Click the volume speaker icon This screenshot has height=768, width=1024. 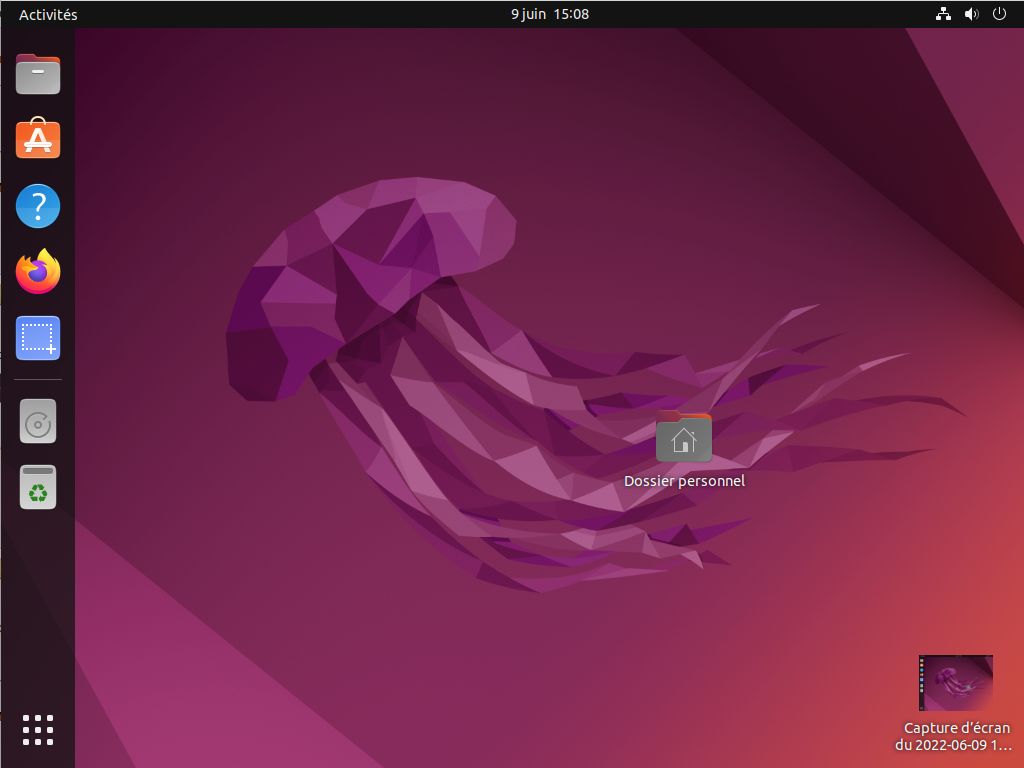[x=972, y=14]
